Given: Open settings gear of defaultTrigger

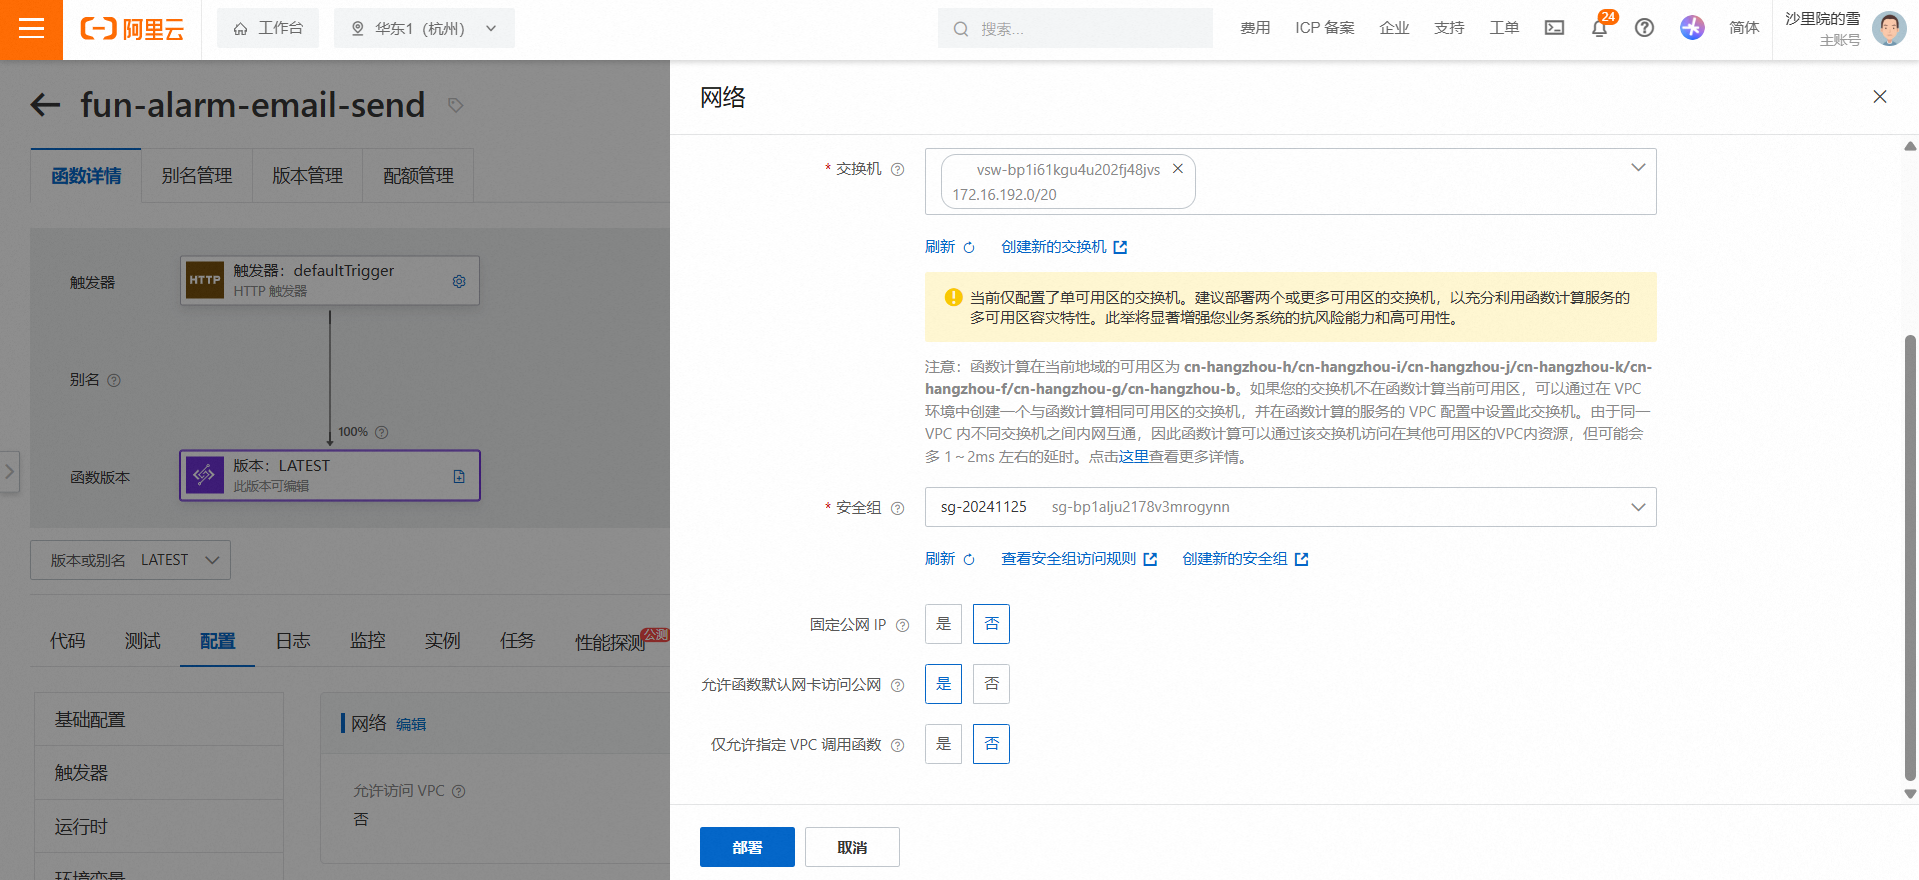Looking at the screenshot, I should tap(459, 281).
